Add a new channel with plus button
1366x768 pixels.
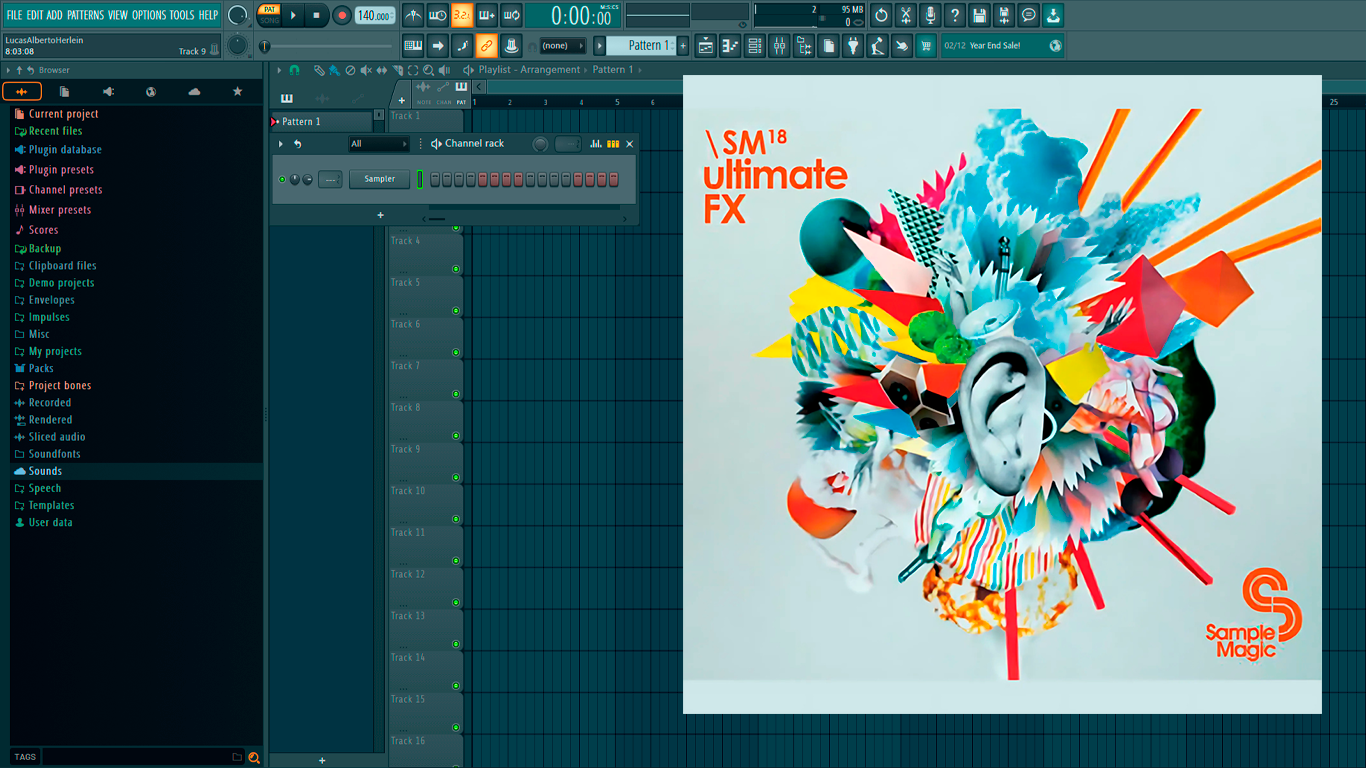pyautogui.click(x=380, y=215)
